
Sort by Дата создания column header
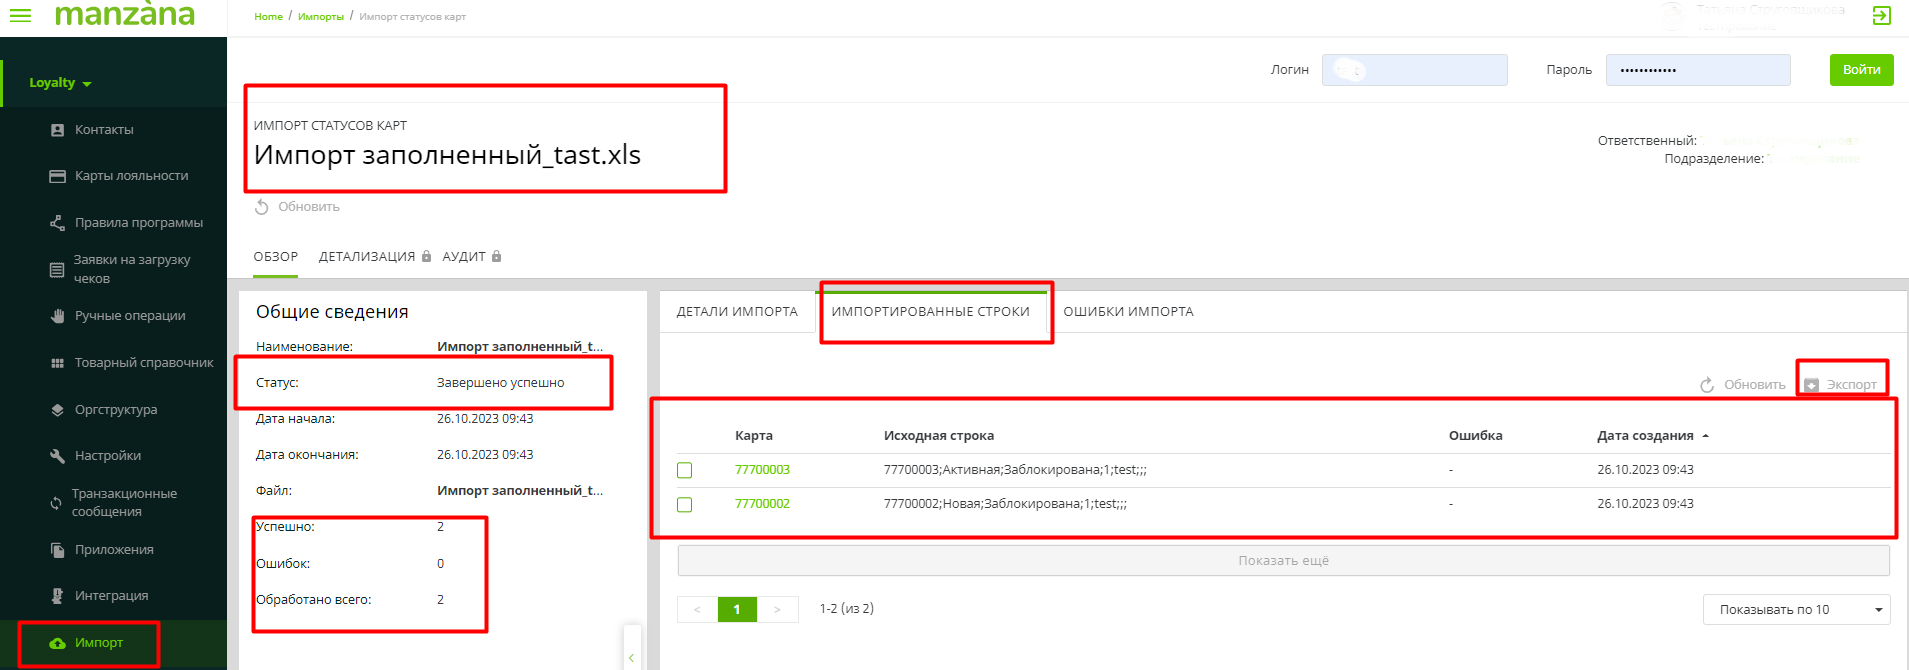(1645, 436)
